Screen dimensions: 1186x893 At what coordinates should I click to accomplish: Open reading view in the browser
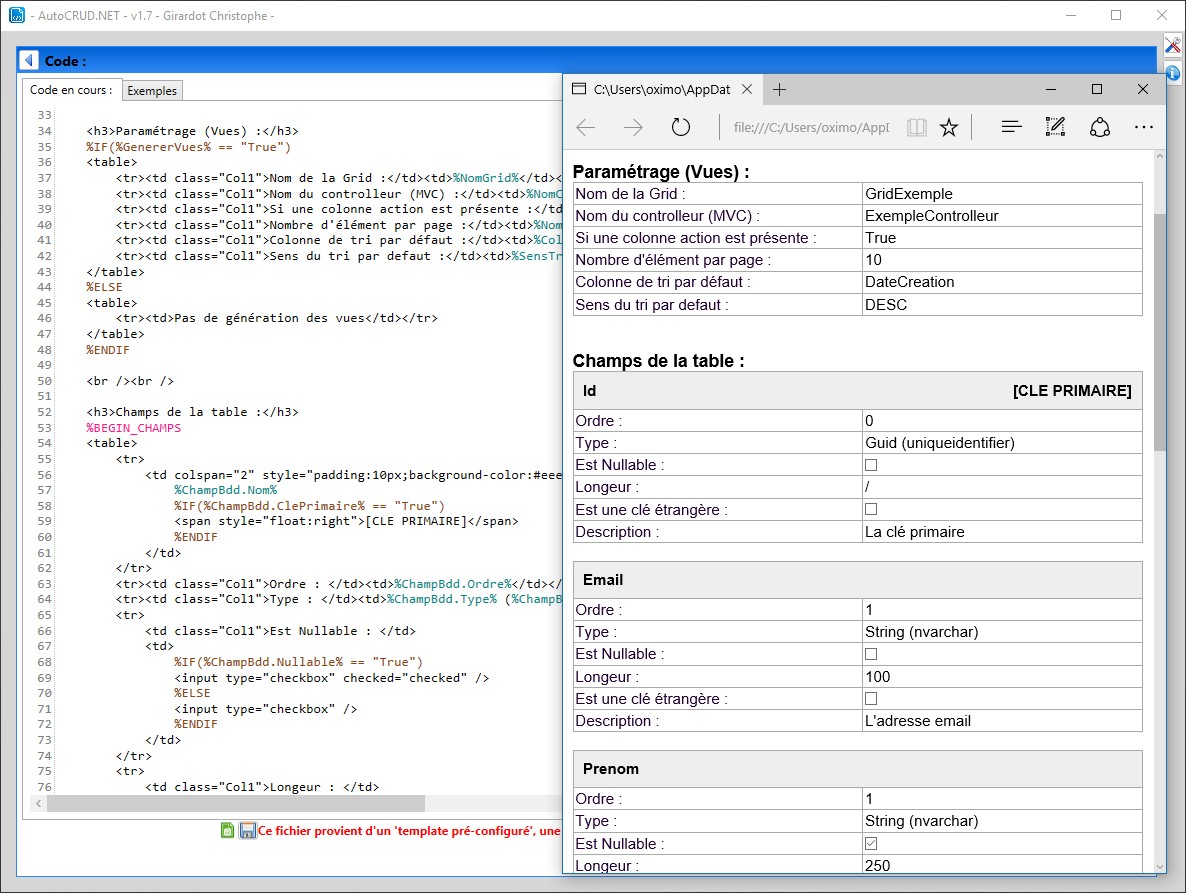(917, 127)
